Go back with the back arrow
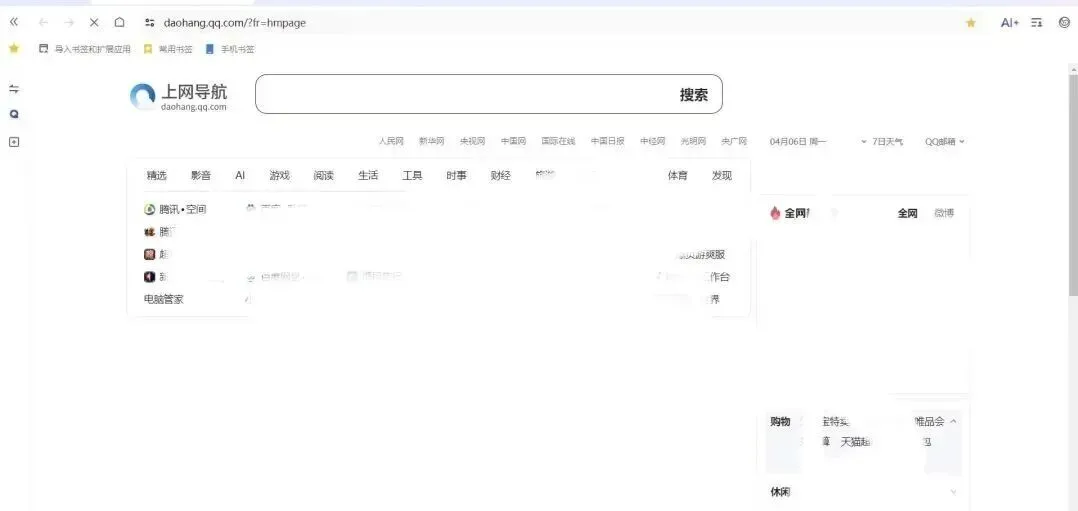1078x511 pixels. (43, 22)
